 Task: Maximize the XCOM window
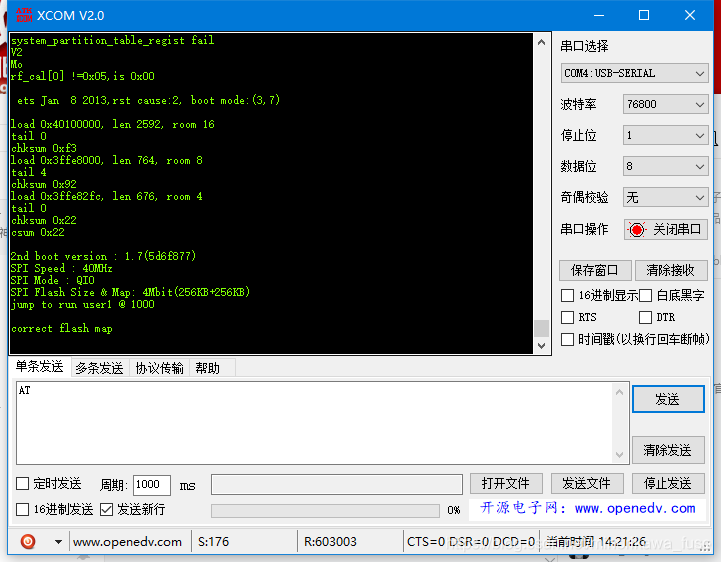(644, 15)
